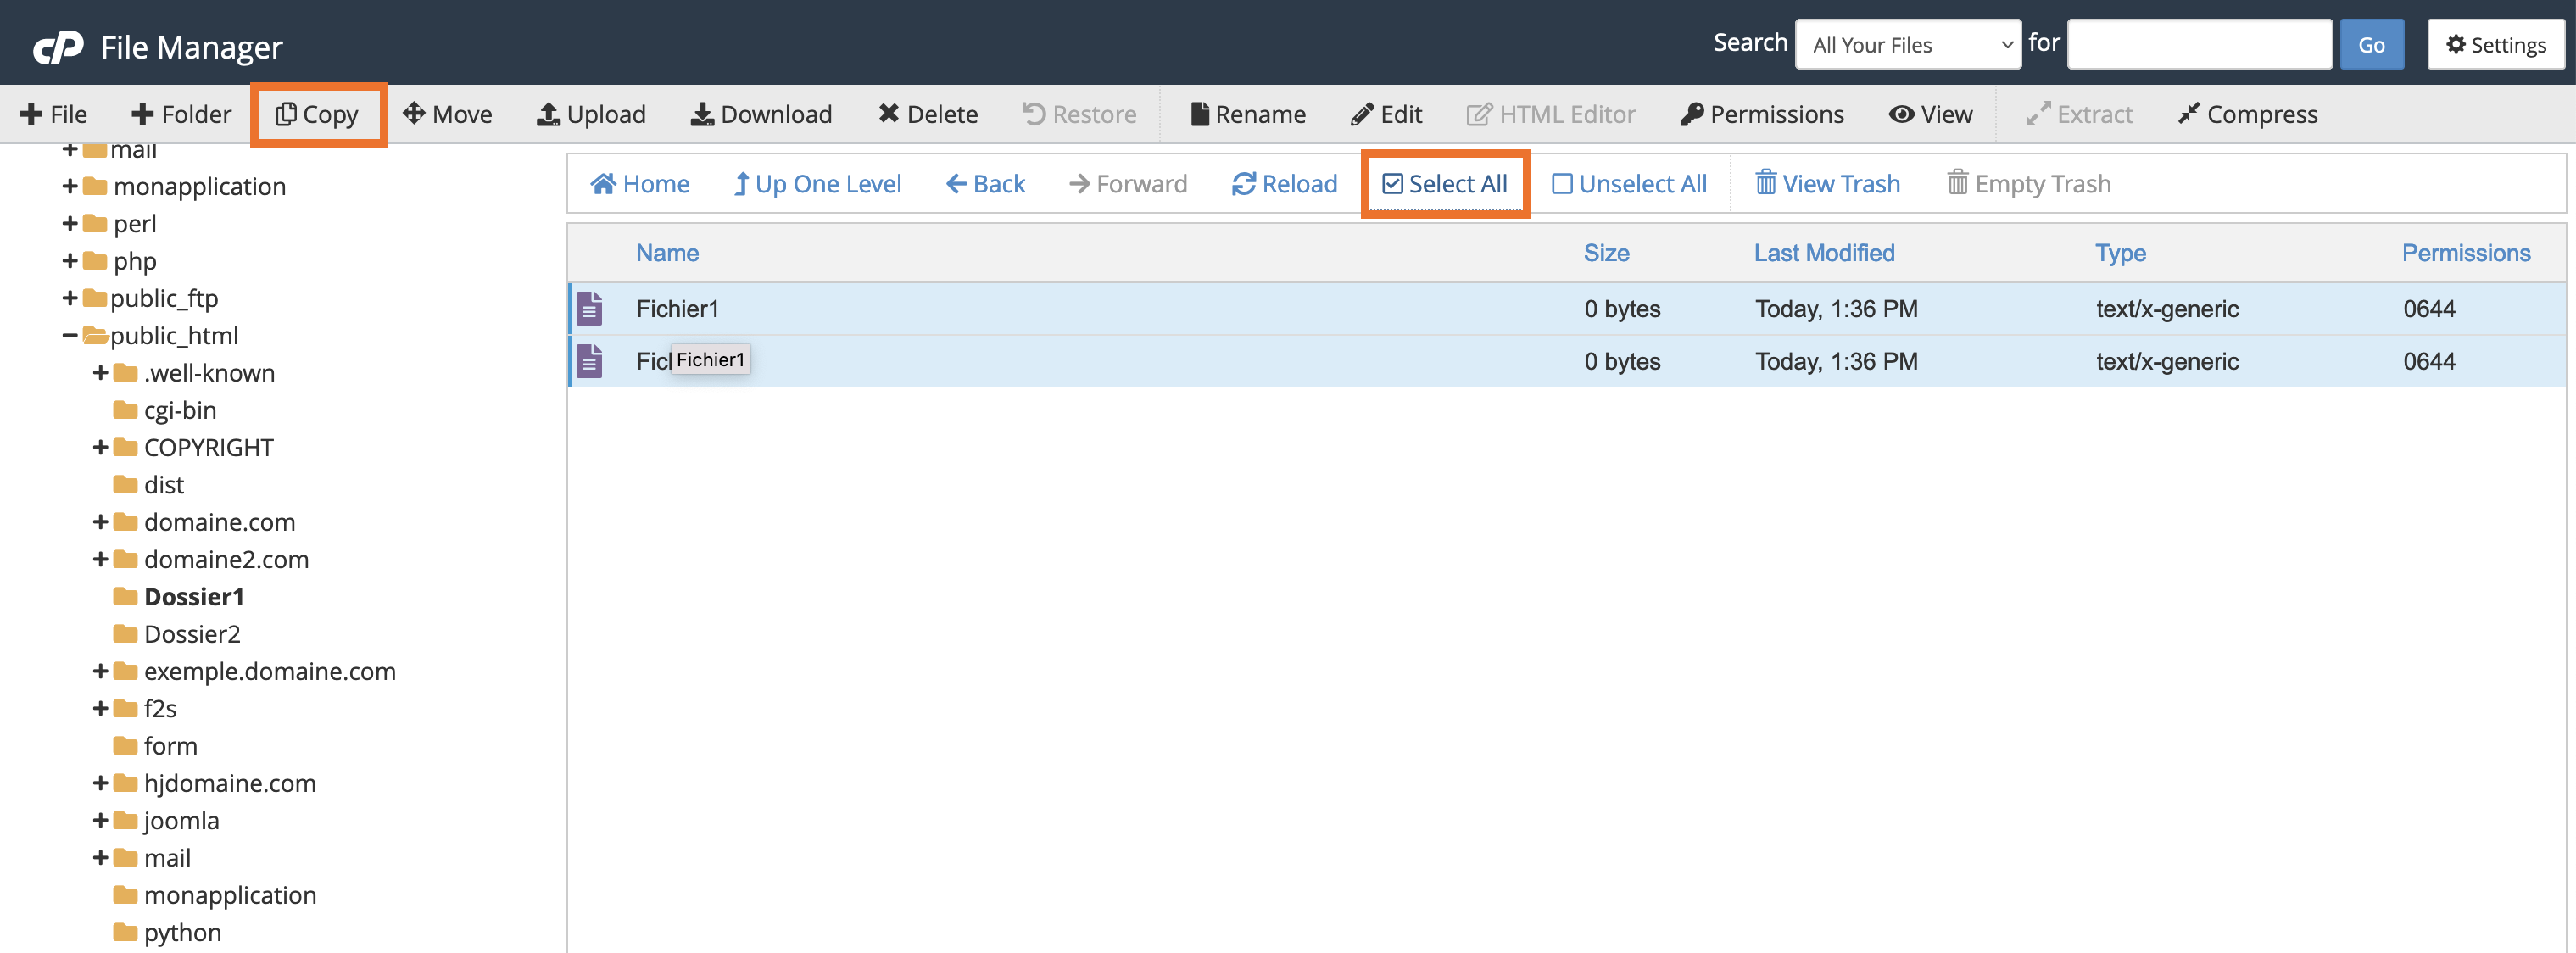Compress the selected files
2576x953 pixels.
point(2247,114)
